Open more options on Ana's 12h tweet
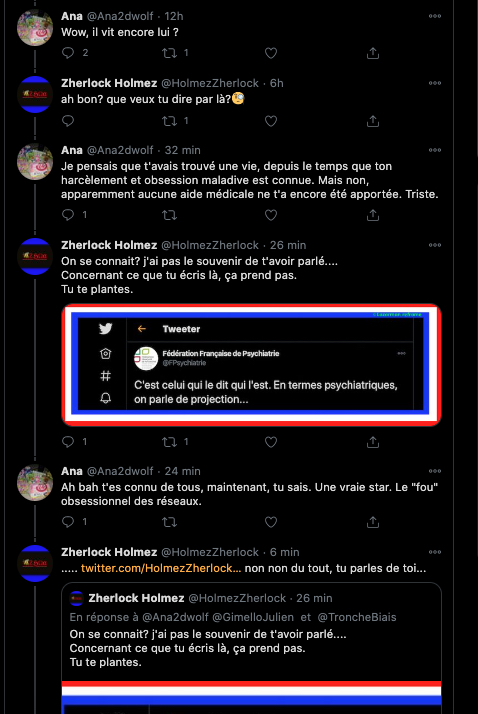 coord(435,16)
